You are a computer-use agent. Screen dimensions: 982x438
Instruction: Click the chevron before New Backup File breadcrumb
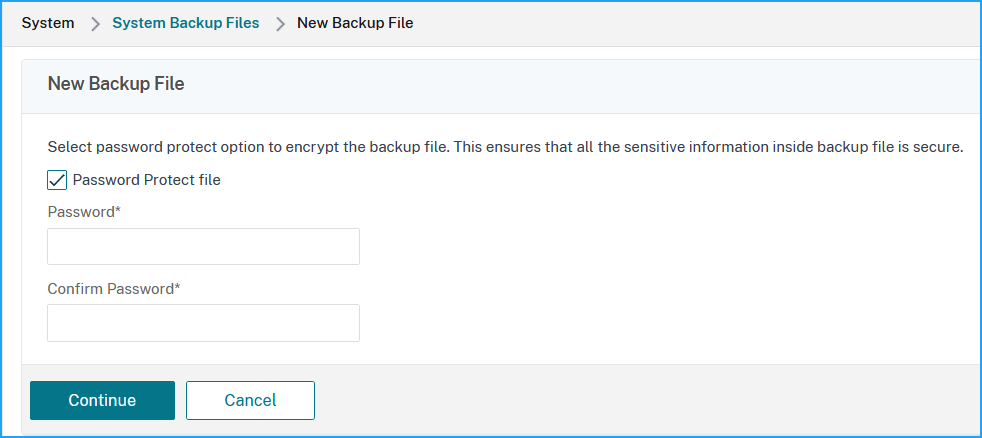point(281,24)
